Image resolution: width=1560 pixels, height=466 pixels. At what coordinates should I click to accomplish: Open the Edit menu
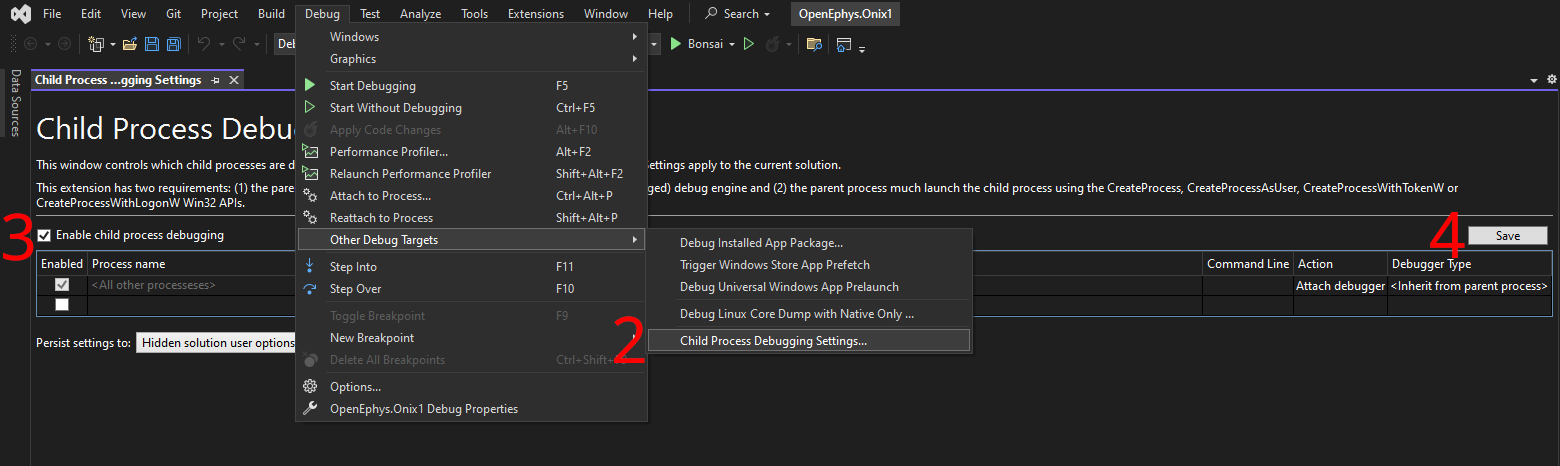(91, 14)
